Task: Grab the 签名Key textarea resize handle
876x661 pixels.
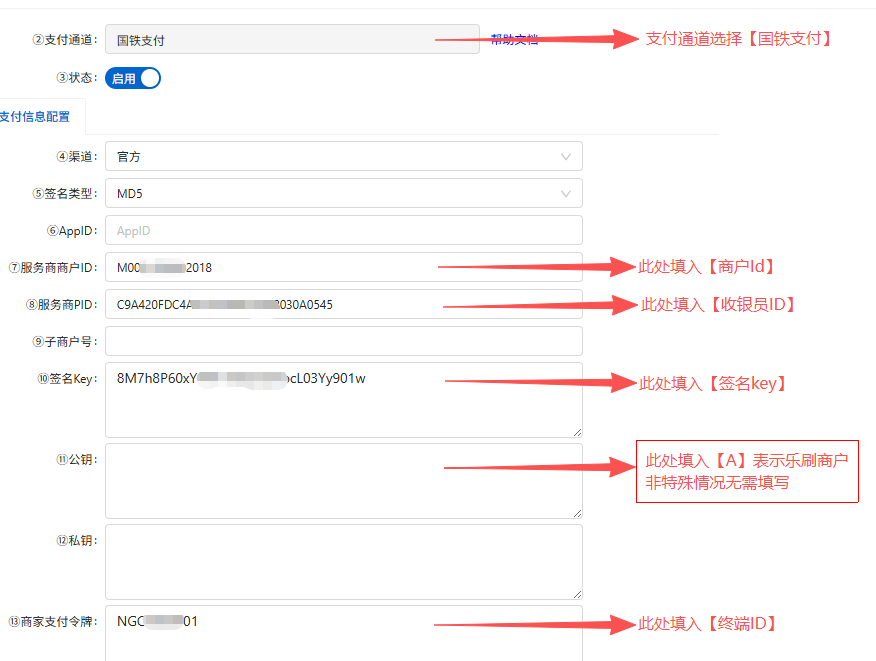Action: coord(577,432)
